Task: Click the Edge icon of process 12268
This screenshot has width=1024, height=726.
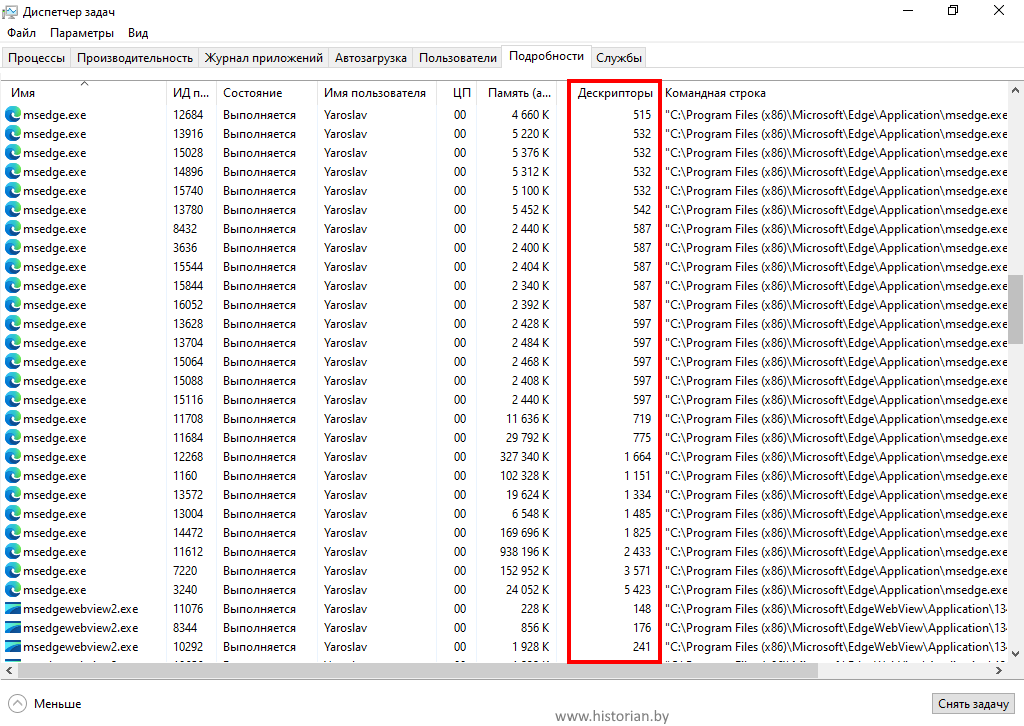Action: pyautogui.click(x=13, y=456)
